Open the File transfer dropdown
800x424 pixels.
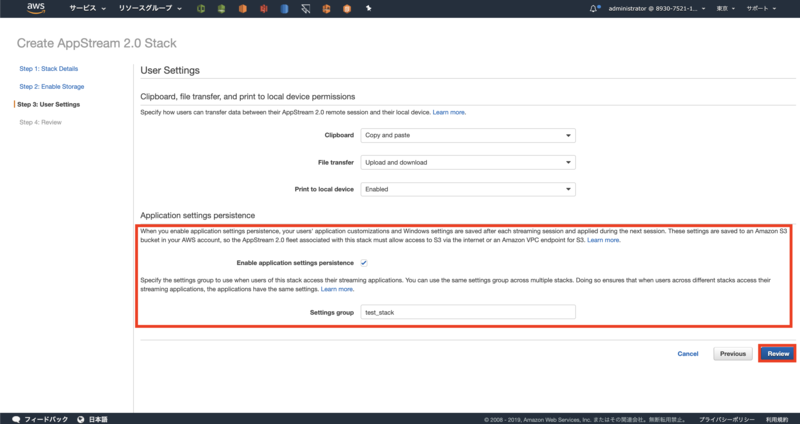pyautogui.click(x=468, y=162)
